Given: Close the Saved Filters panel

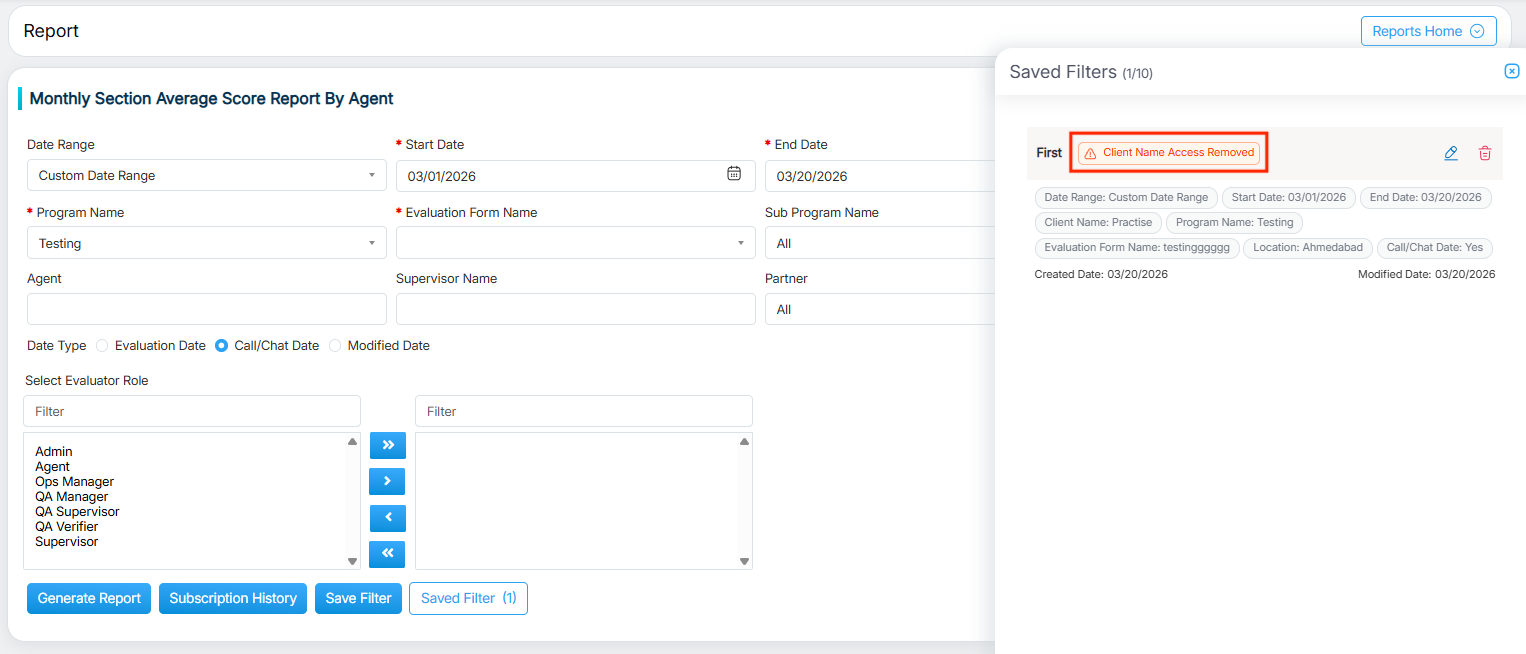Looking at the screenshot, I should 1512,71.
